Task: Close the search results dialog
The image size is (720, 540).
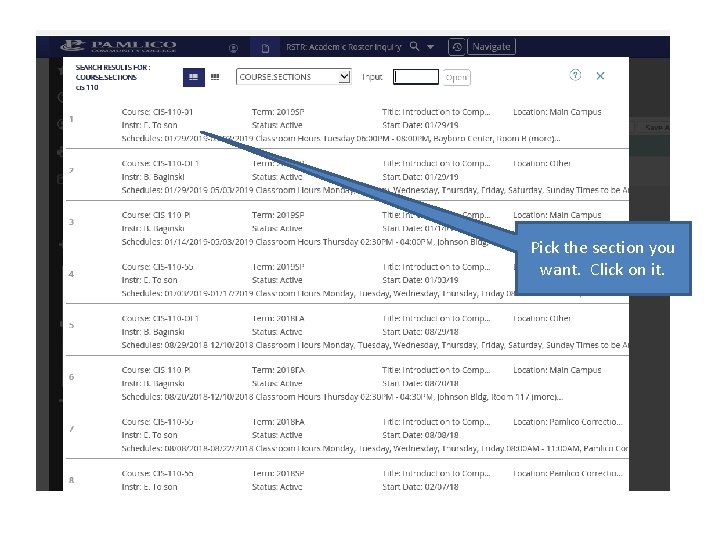Action: [600, 76]
